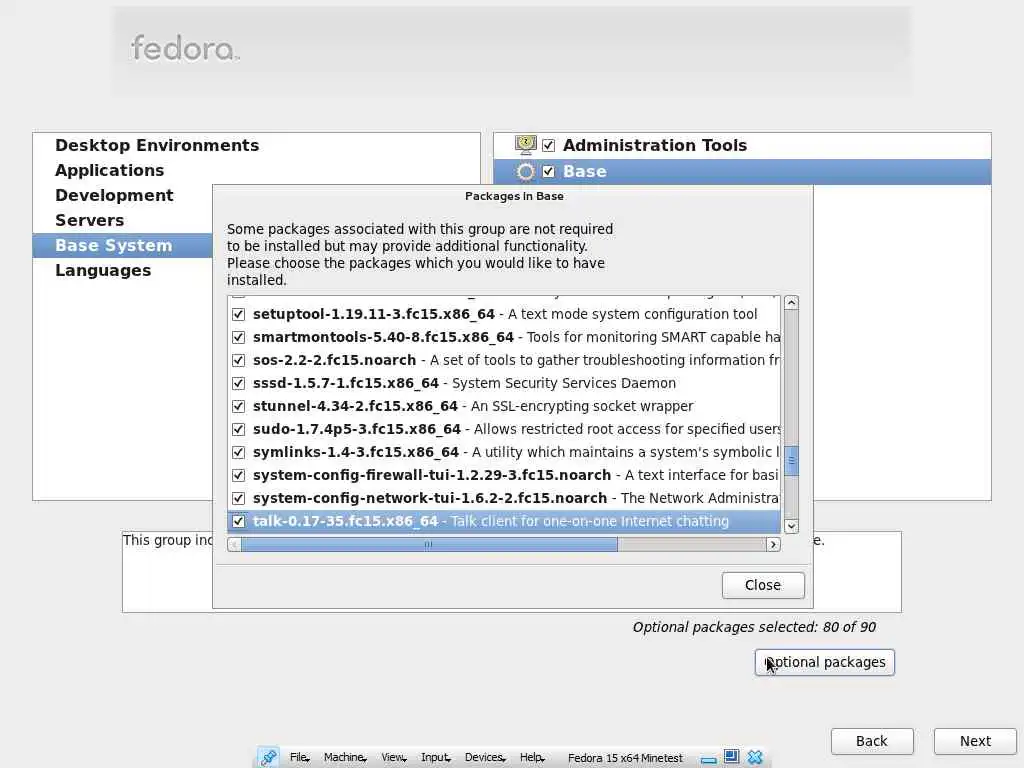This screenshot has height=768, width=1024.
Task: Select the Administration Tools group row
Action: click(x=743, y=145)
